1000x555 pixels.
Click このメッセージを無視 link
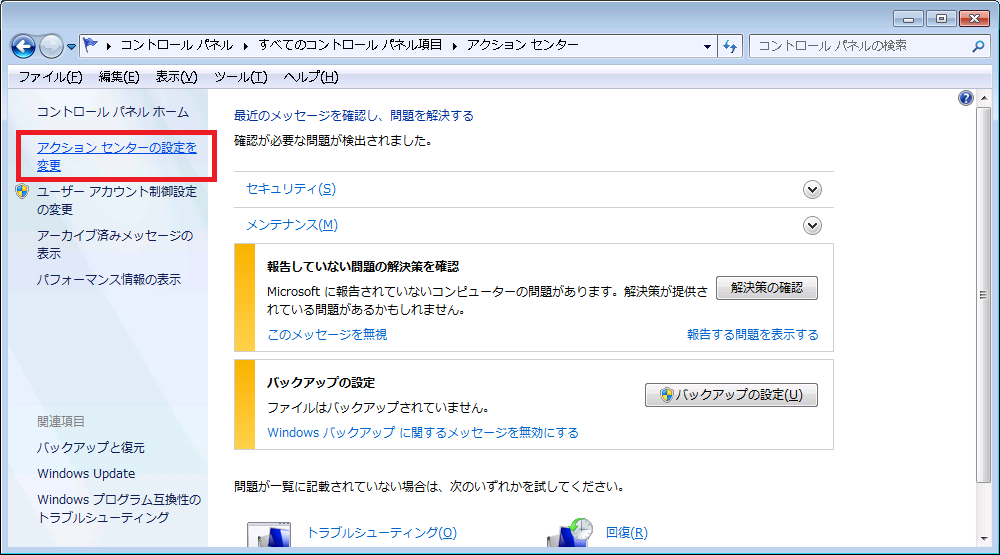click(327, 334)
